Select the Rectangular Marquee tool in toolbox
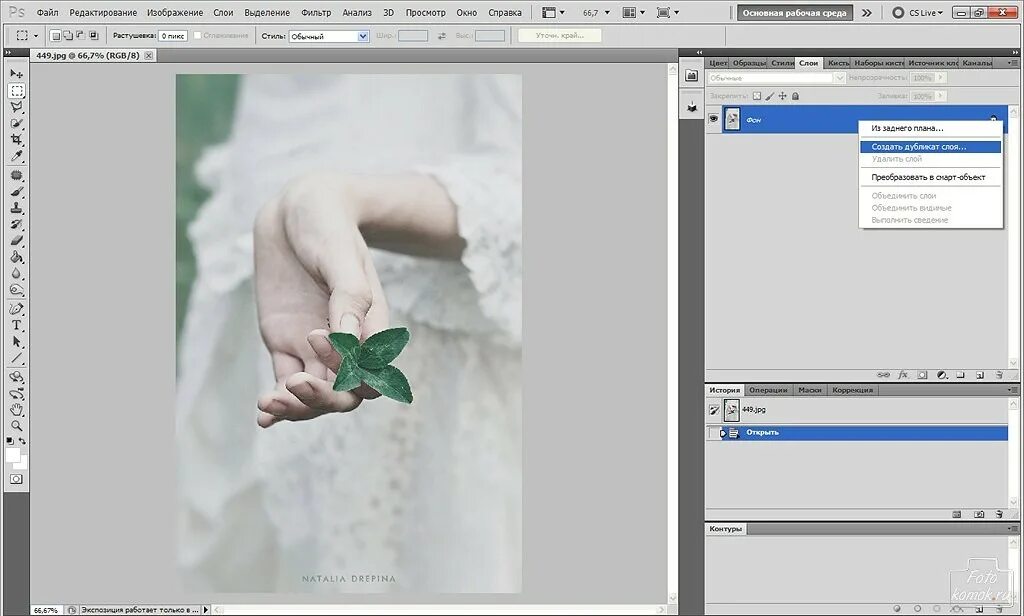The image size is (1024, 616). [16, 90]
